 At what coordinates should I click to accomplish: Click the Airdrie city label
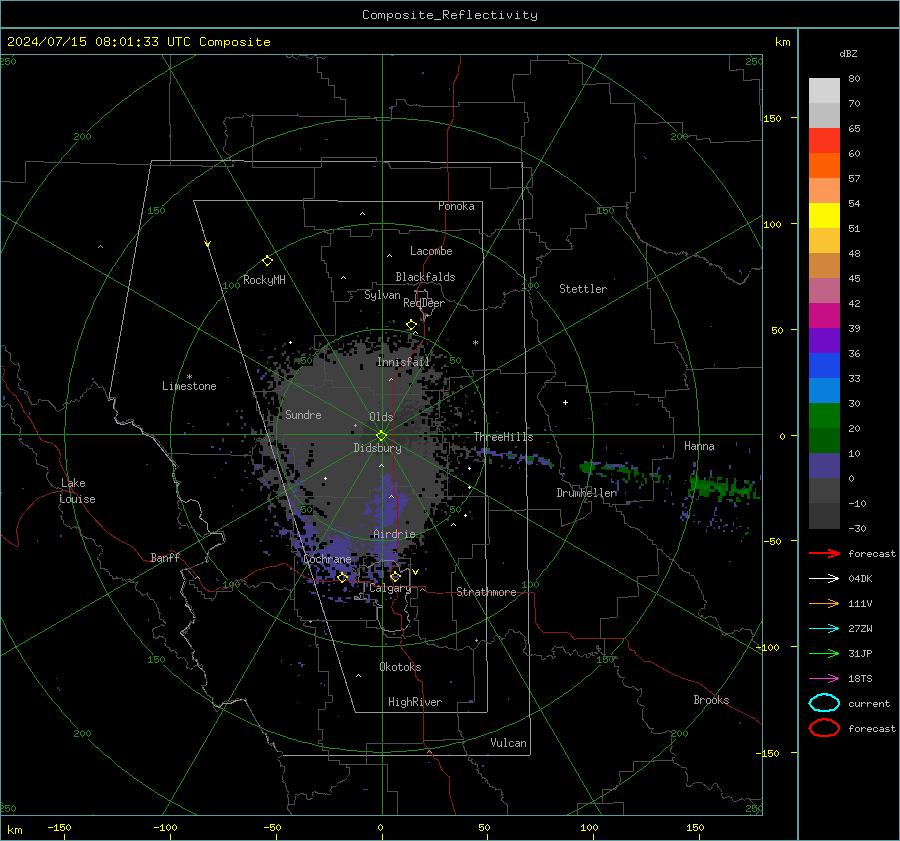click(x=394, y=534)
